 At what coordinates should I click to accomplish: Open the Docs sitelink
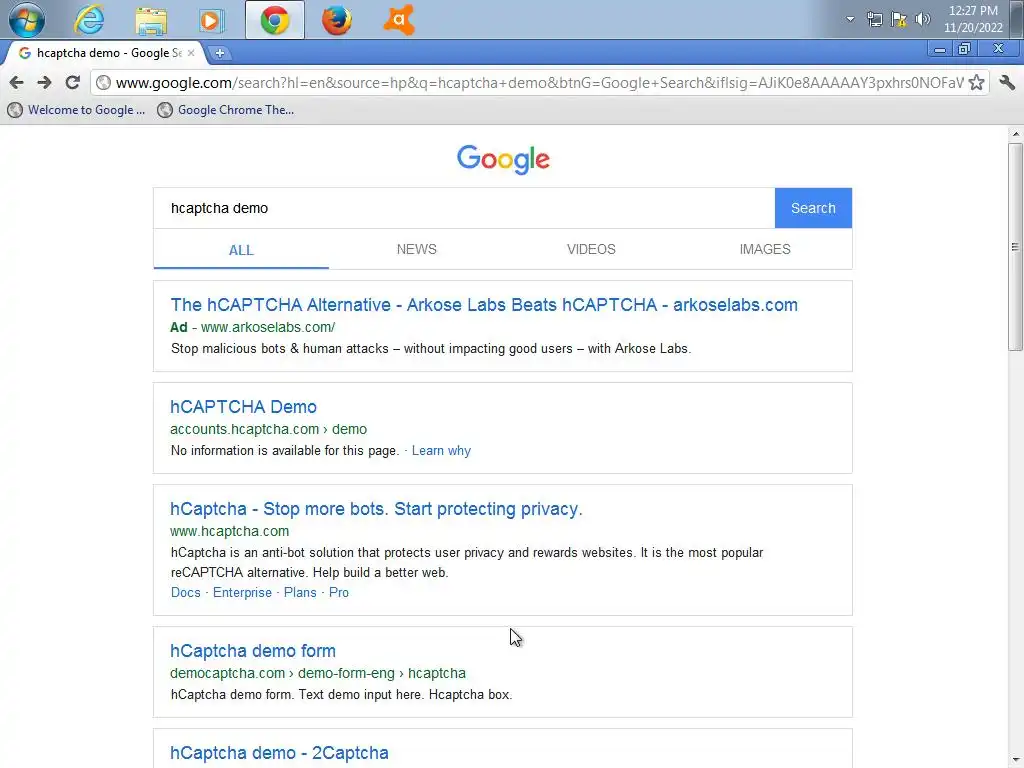[185, 592]
